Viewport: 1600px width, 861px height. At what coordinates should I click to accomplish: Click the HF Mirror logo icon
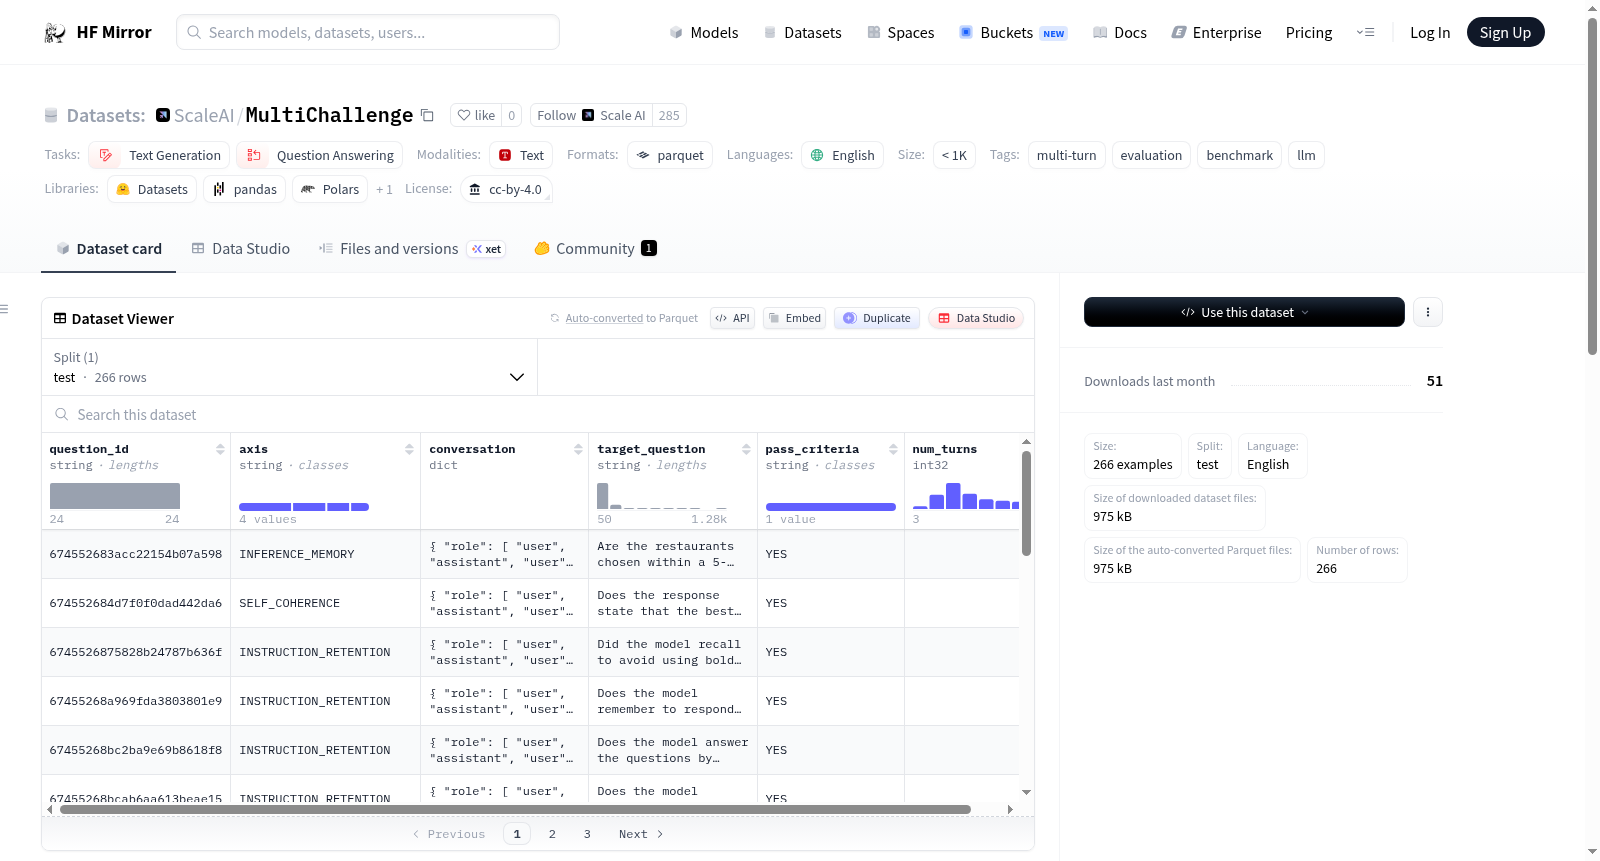click(x=55, y=33)
